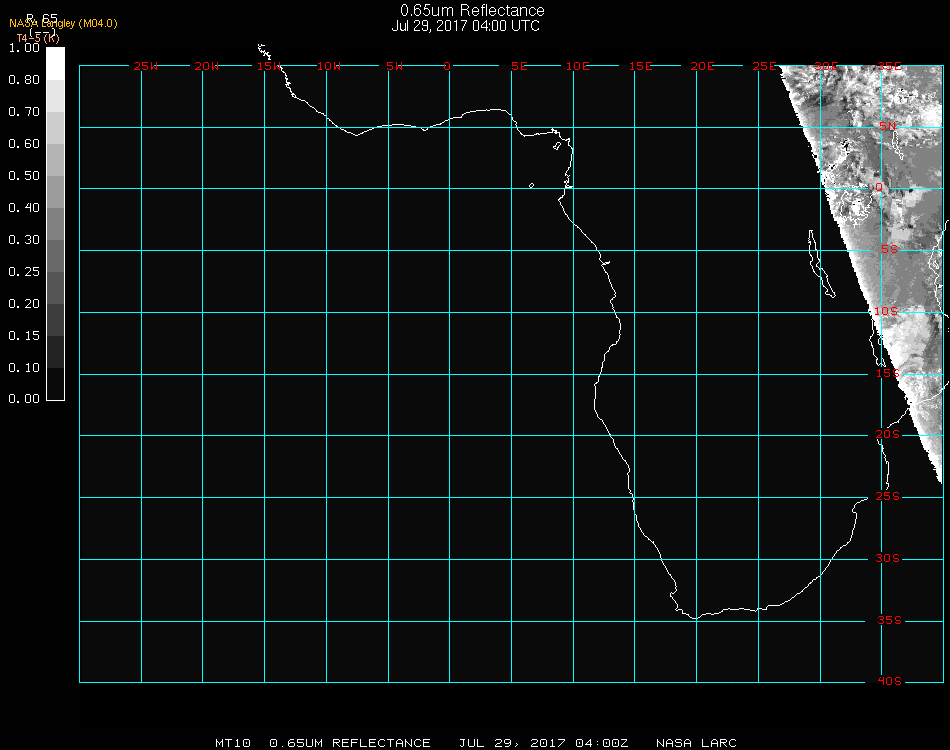Click the 0.15 colorbar label
950x750 pixels.
click(x=24, y=336)
